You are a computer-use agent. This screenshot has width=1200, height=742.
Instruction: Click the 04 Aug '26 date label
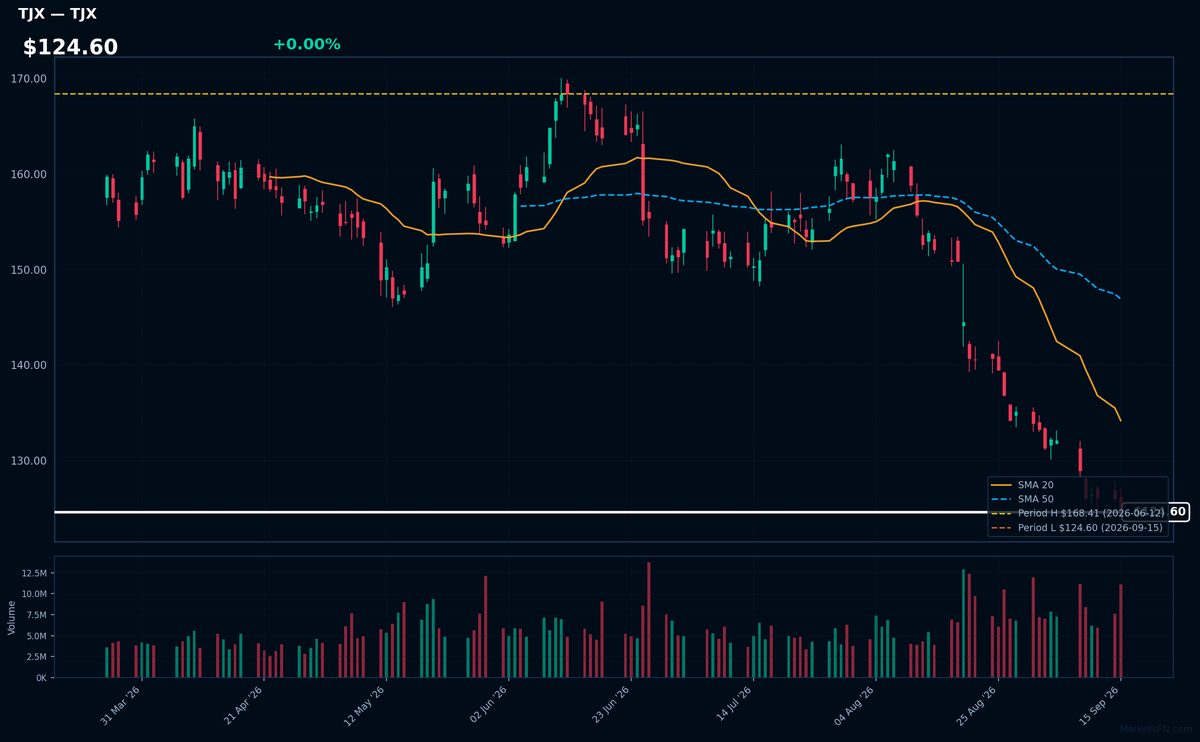[853, 706]
